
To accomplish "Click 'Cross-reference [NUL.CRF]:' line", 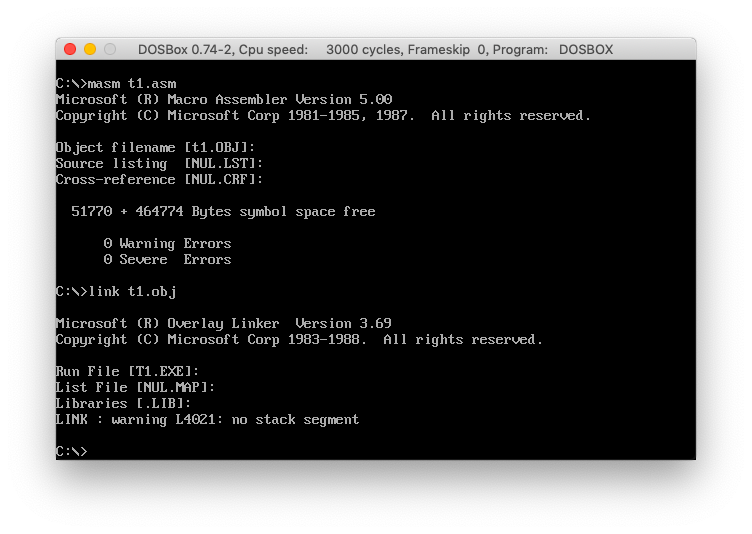I will point(159,179).
